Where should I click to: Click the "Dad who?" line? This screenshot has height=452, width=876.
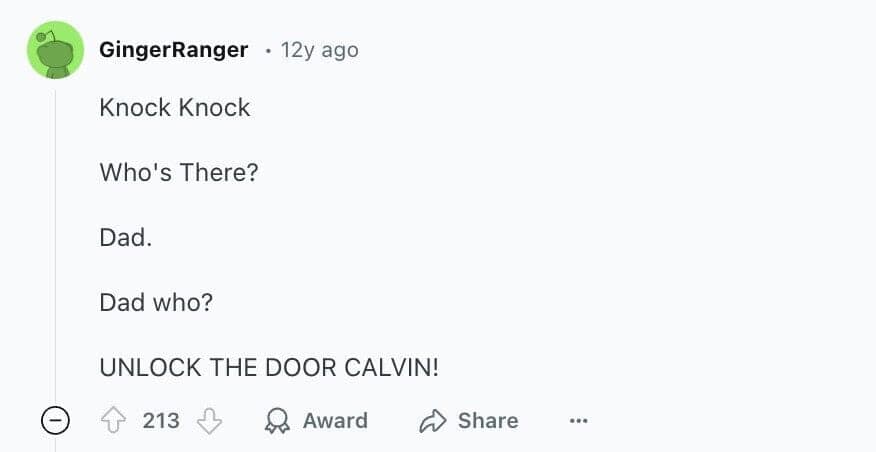pos(156,303)
